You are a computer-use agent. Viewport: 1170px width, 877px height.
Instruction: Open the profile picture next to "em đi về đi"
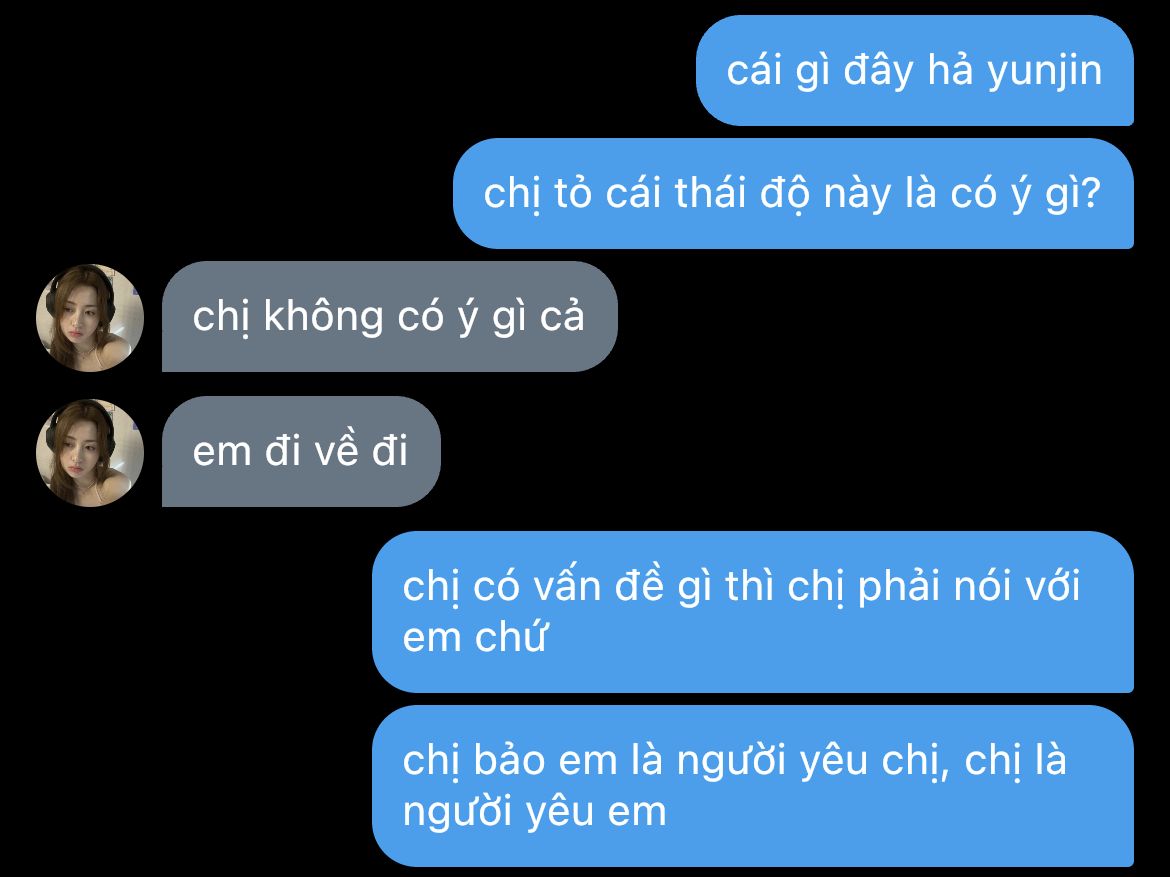coord(90,452)
